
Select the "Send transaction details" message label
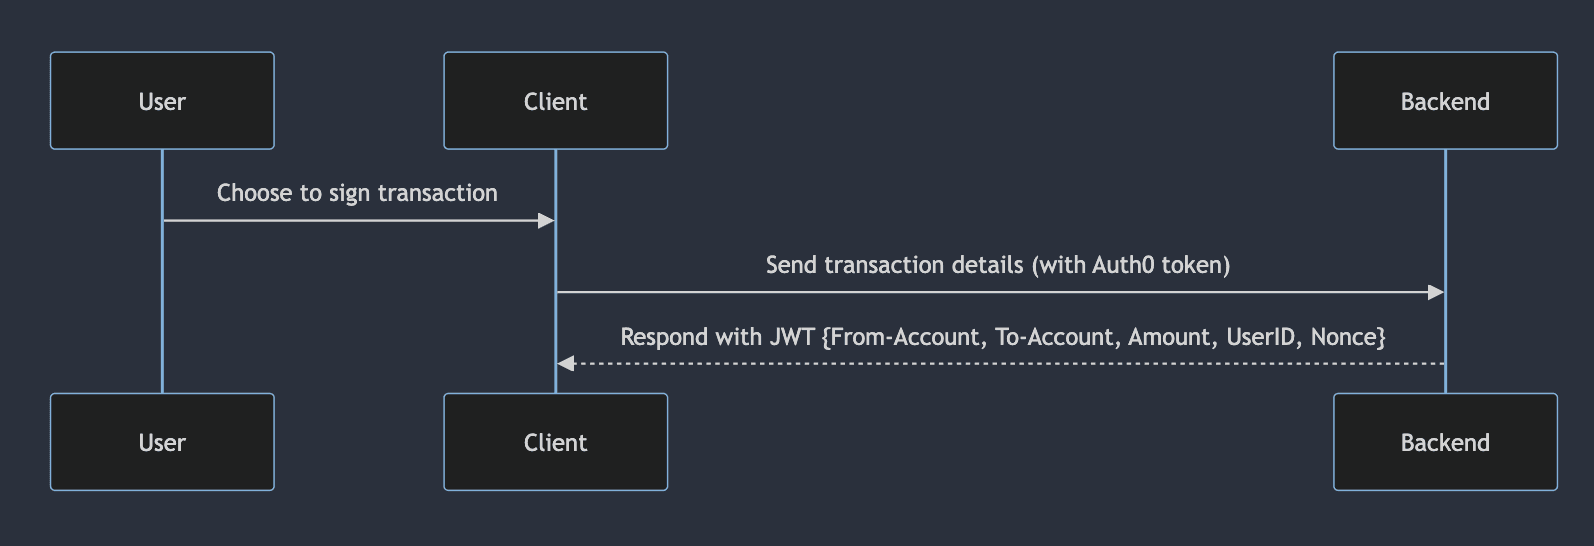pyautogui.click(x=997, y=265)
